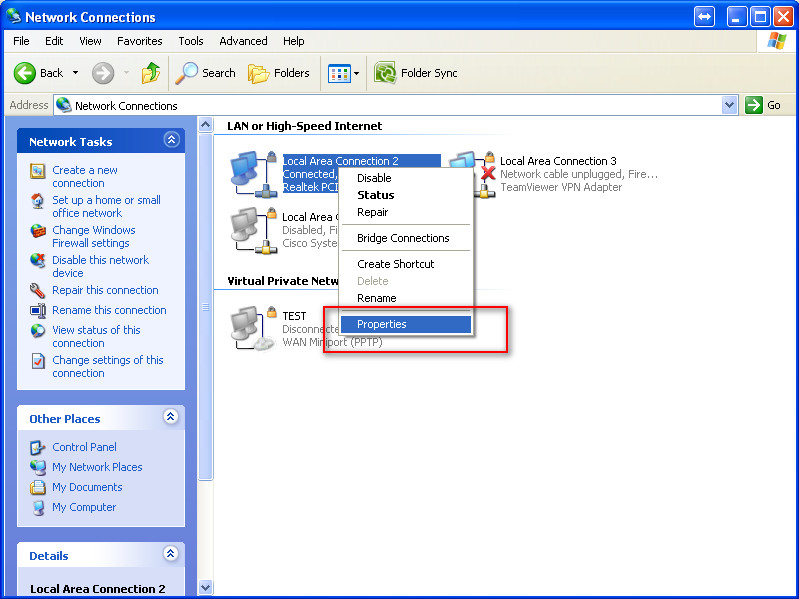Click the View status globe icon
Viewport: 799px width, 599px height.
(x=38, y=331)
